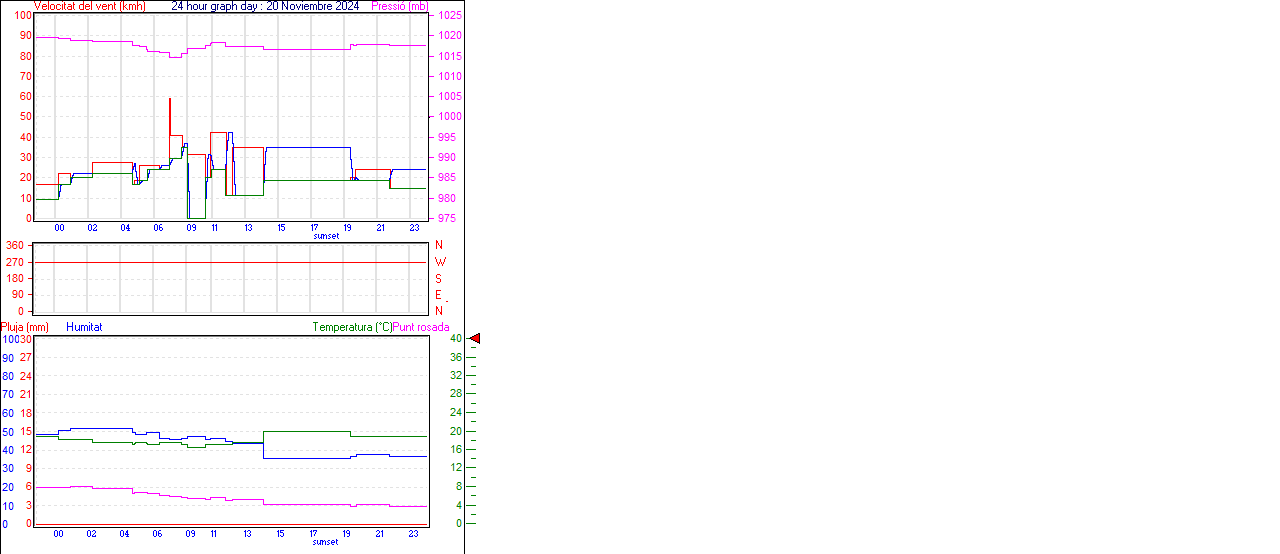Click the red 270 wind direction line
Image resolution: width=1280 pixels, height=554 pixels.
tap(230, 262)
